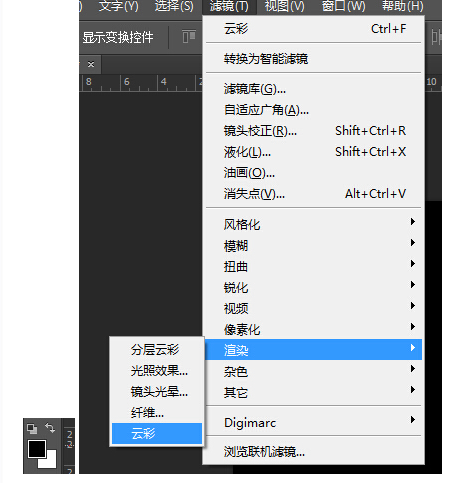This screenshot has width=468, height=483.
Task: Open 消失点(V)... filter
Action: [314, 194]
